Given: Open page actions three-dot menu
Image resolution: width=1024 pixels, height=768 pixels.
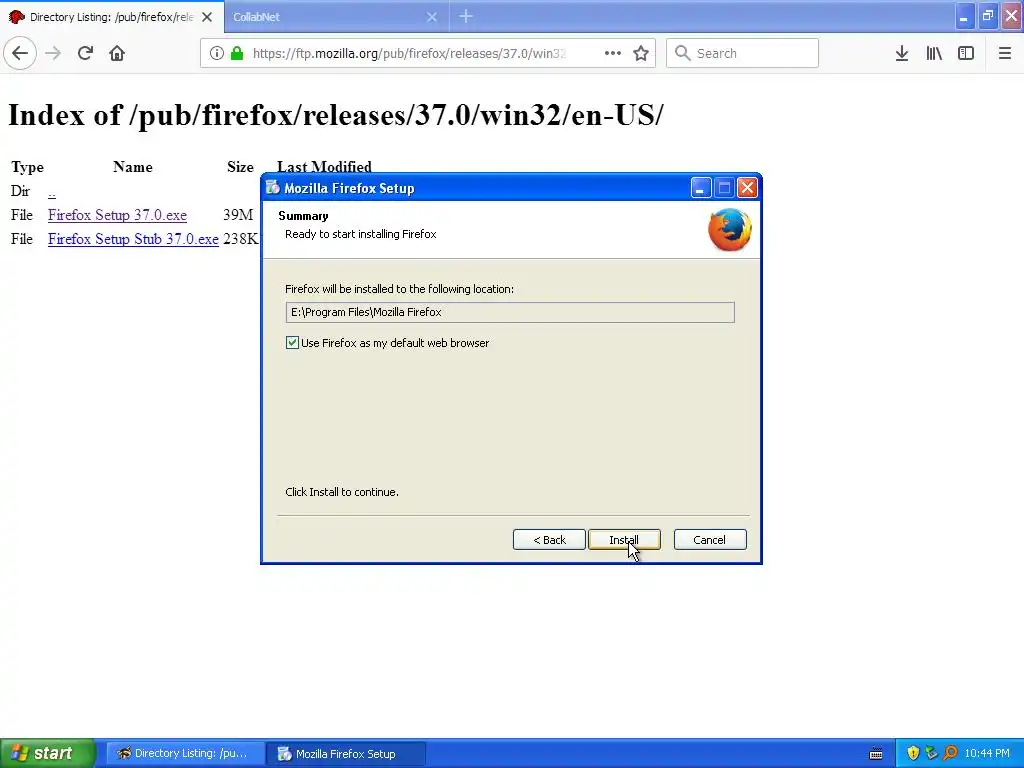Looking at the screenshot, I should (613, 53).
